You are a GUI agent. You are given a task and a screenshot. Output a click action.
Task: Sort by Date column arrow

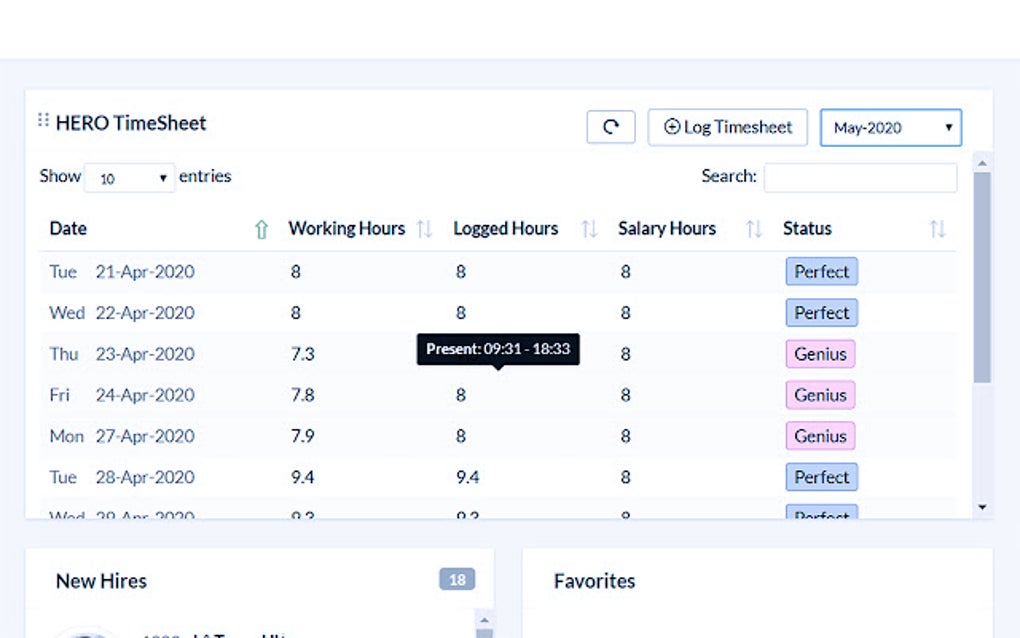point(262,229)
